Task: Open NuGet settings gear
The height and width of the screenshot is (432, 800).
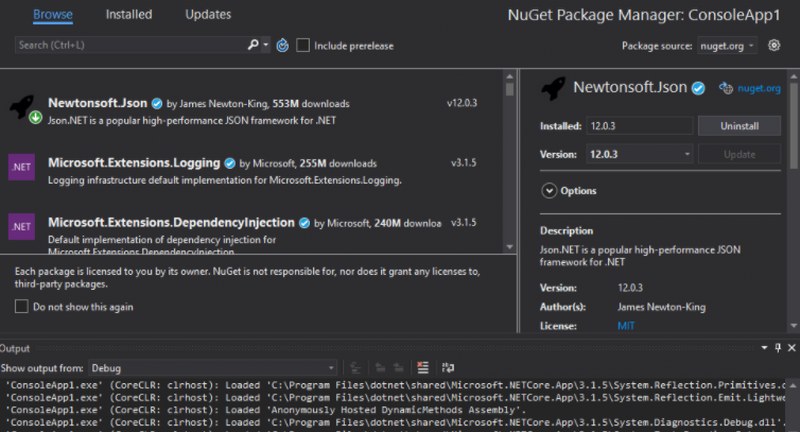Action: [774, 45]
